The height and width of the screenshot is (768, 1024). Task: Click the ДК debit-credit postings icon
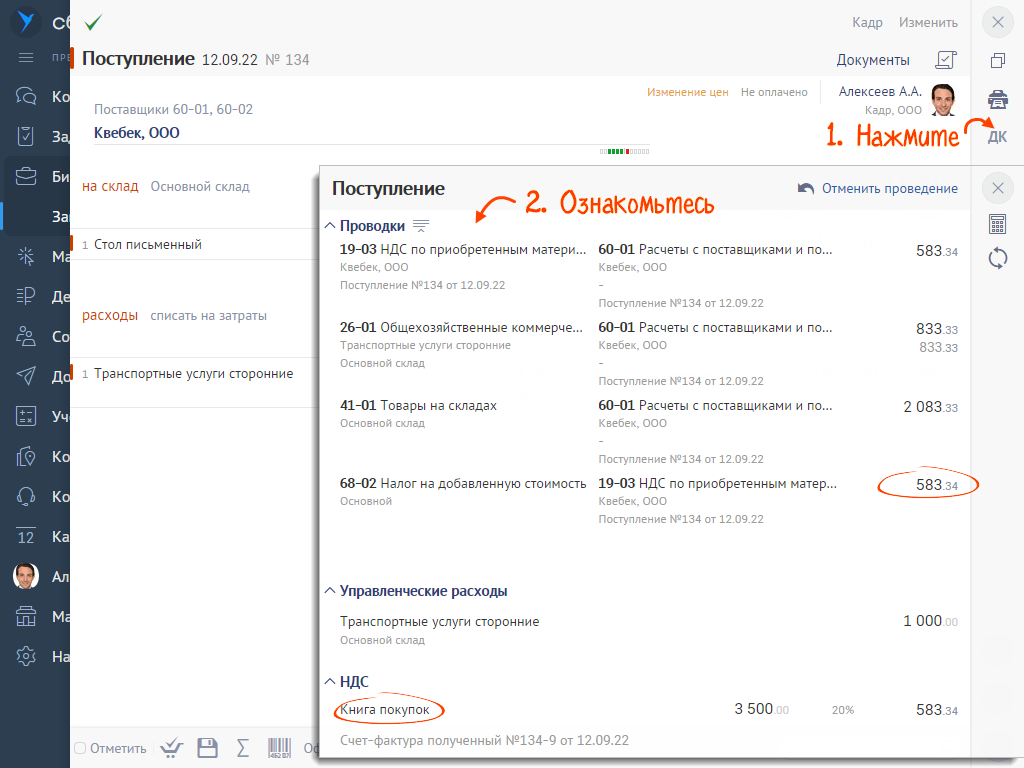pyautogui.click(x=997, y=137)
